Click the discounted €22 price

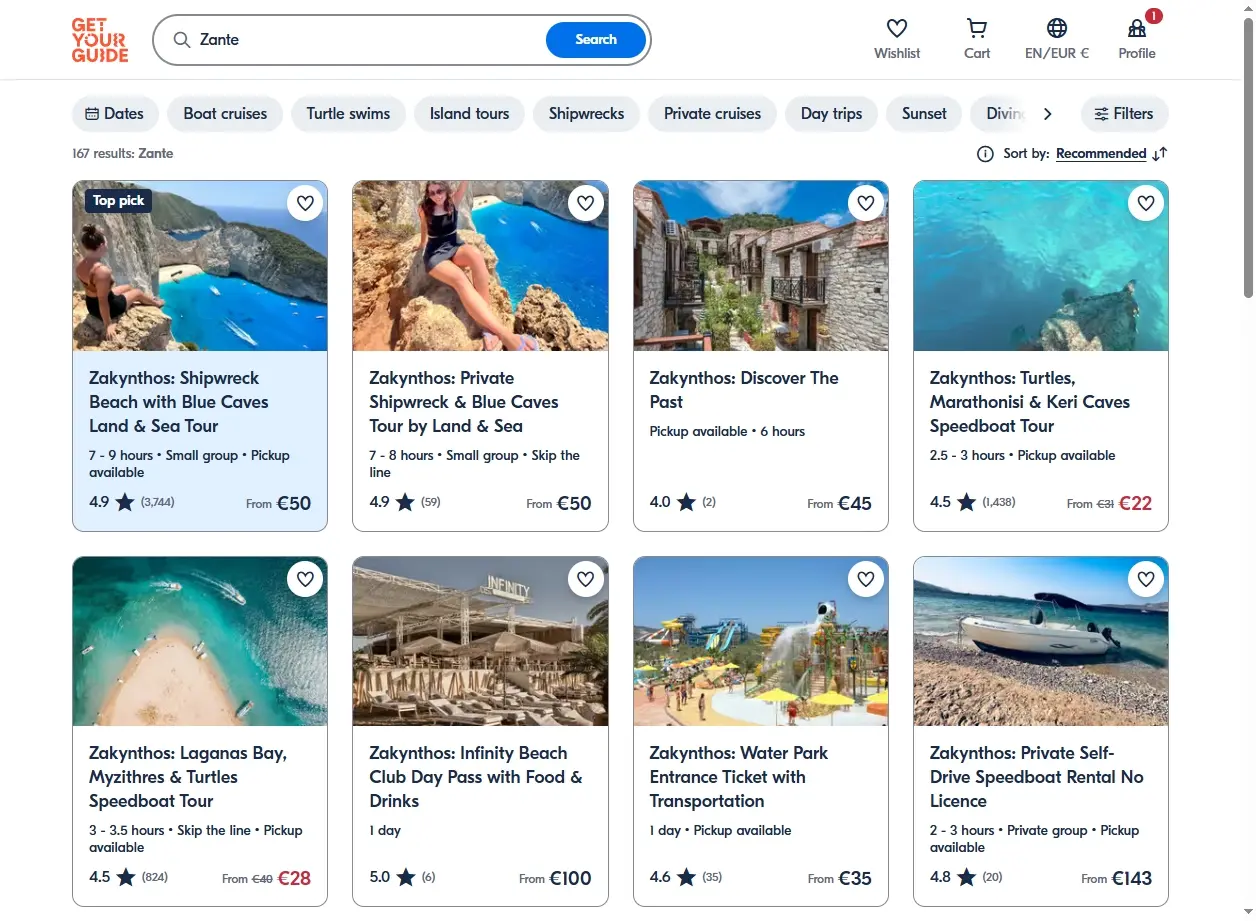point(1135,503)
